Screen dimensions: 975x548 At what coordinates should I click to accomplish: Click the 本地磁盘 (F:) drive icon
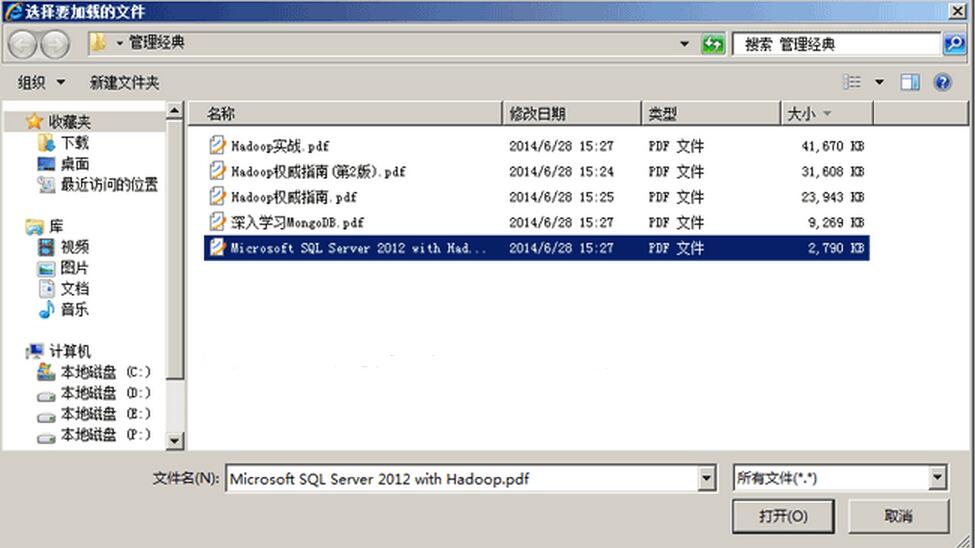click(46, 438)
